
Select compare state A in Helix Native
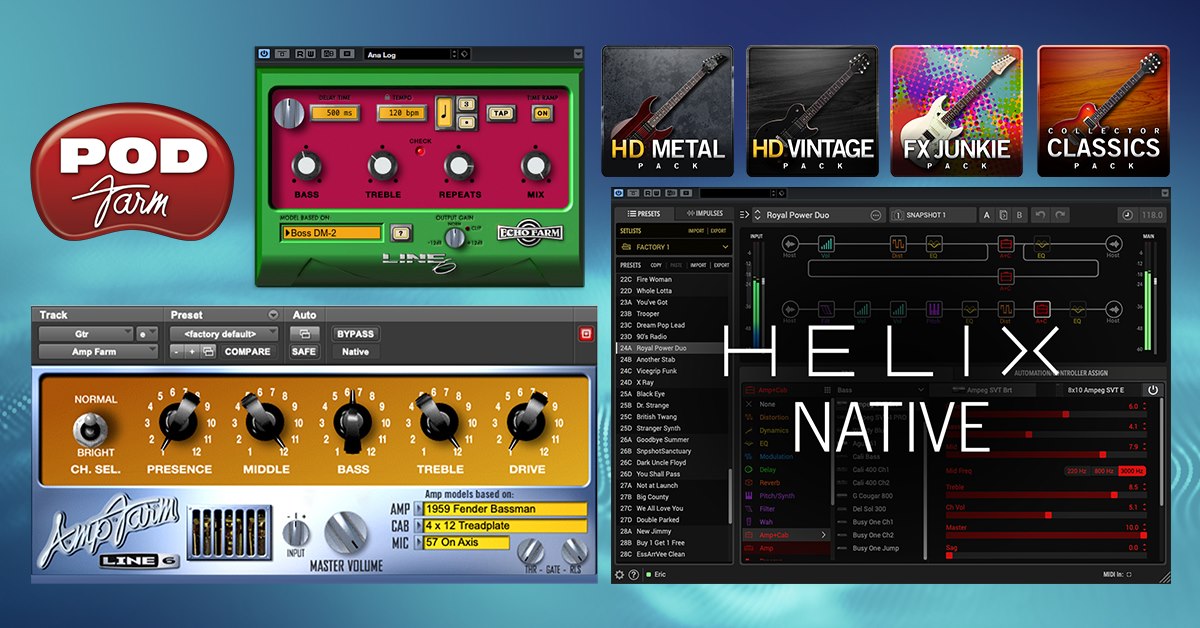[x=987, y=215]
